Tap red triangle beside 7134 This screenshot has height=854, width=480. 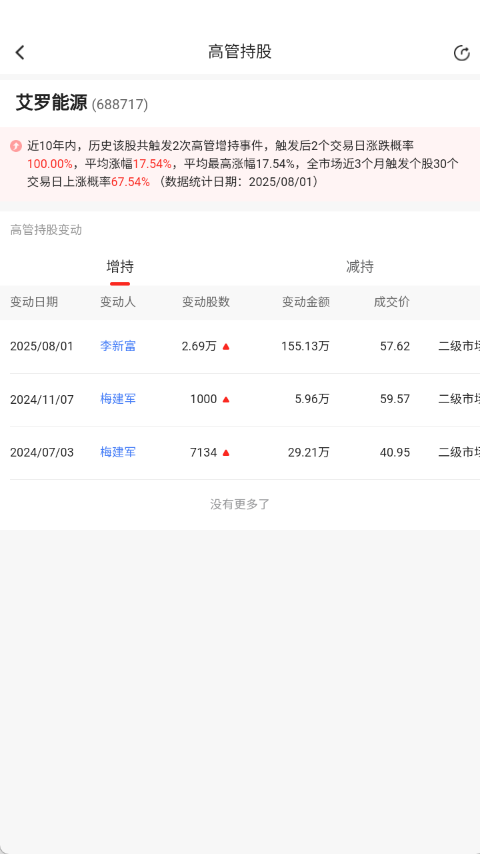coord(226,453)
